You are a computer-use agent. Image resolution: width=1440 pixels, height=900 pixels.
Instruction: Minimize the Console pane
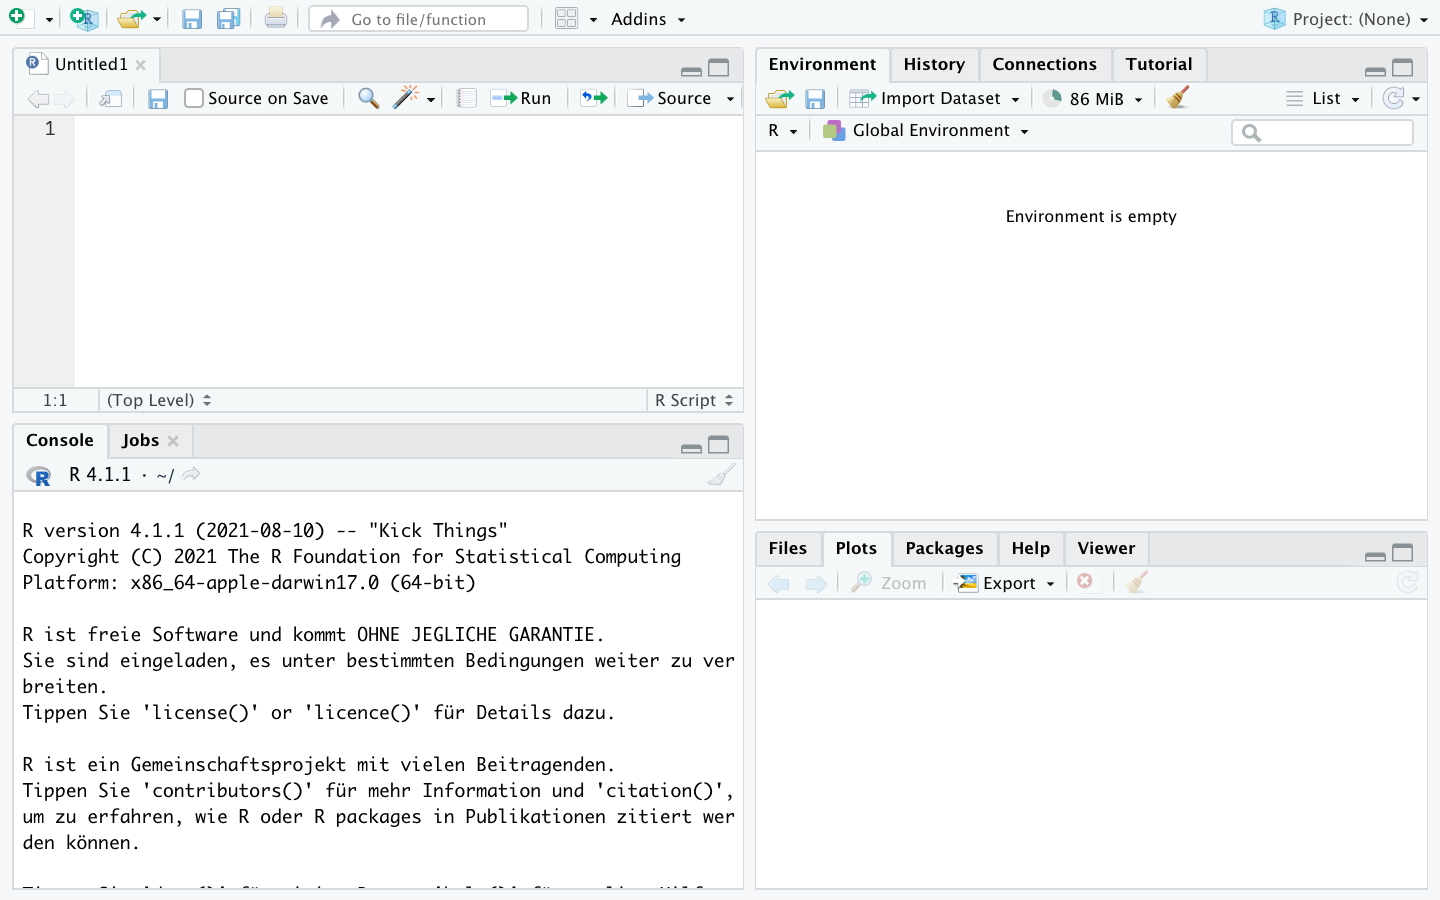(x=691, y=448)
